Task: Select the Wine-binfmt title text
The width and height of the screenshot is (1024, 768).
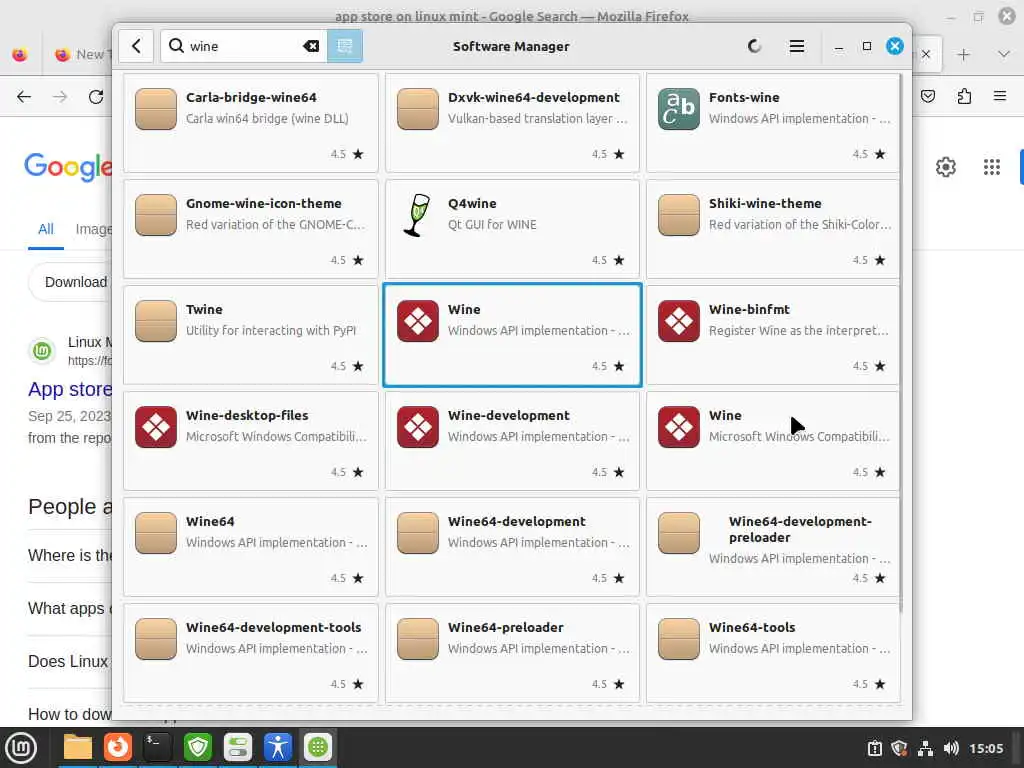Action: point(749,309)
